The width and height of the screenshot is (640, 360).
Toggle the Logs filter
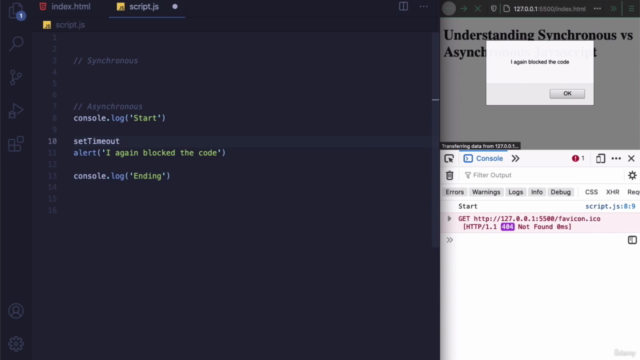(515, 192)
